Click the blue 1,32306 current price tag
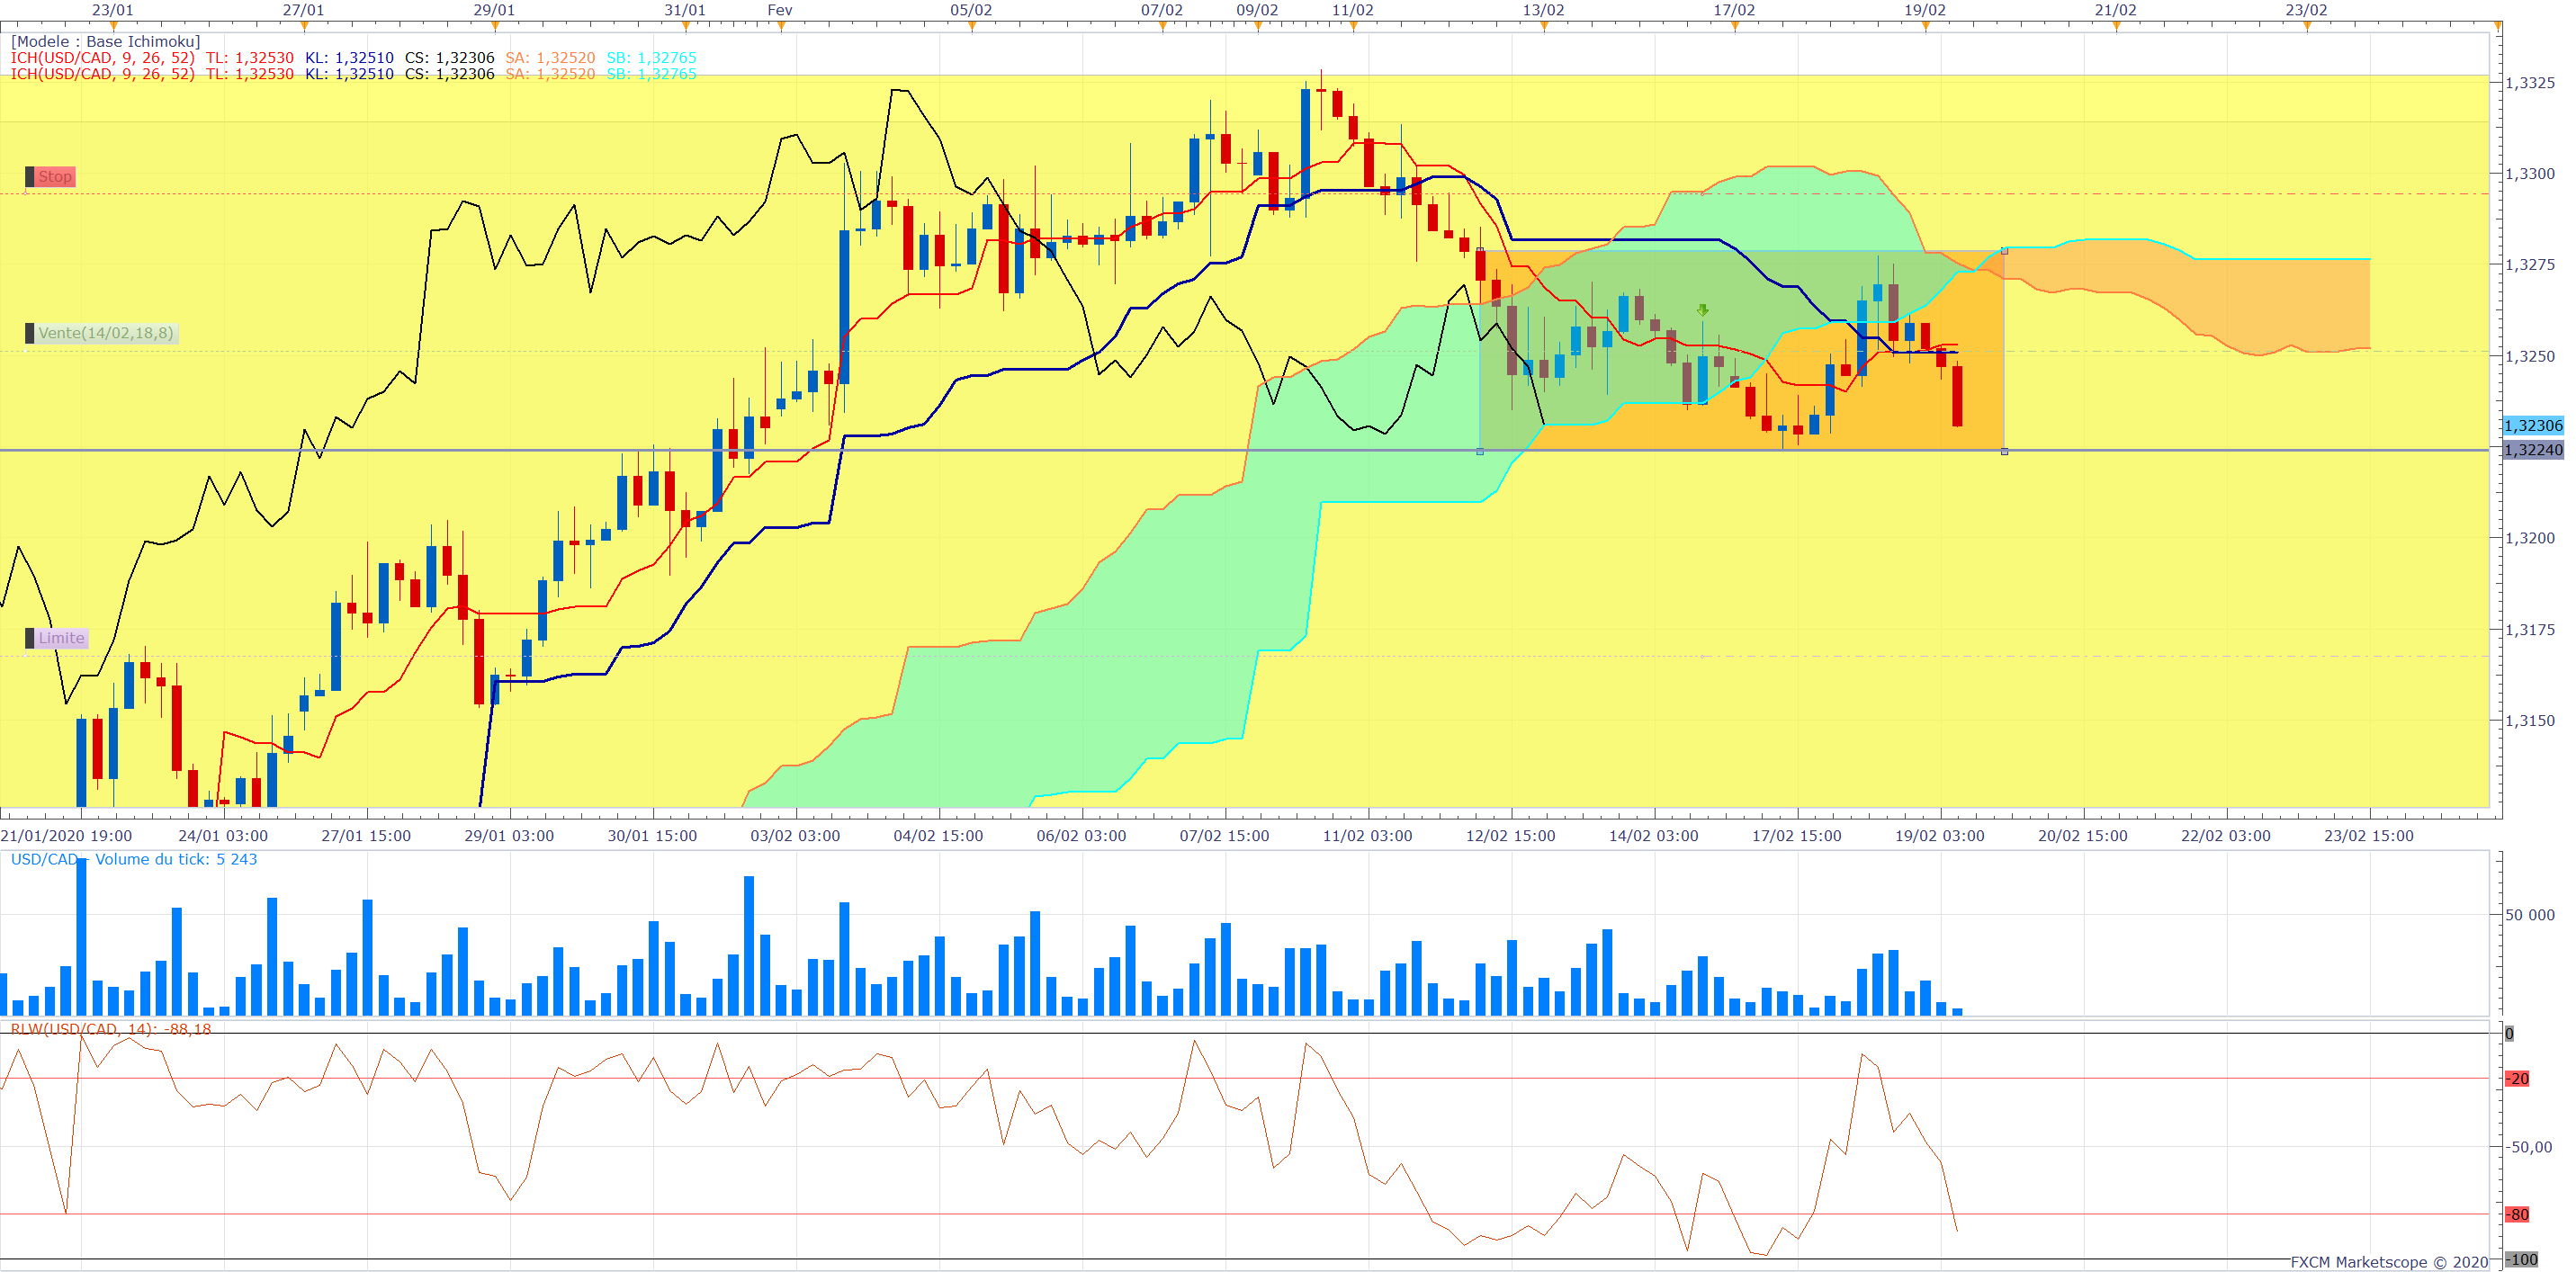This screenshot has width=2576, height=1272. tap(2533, 426)
